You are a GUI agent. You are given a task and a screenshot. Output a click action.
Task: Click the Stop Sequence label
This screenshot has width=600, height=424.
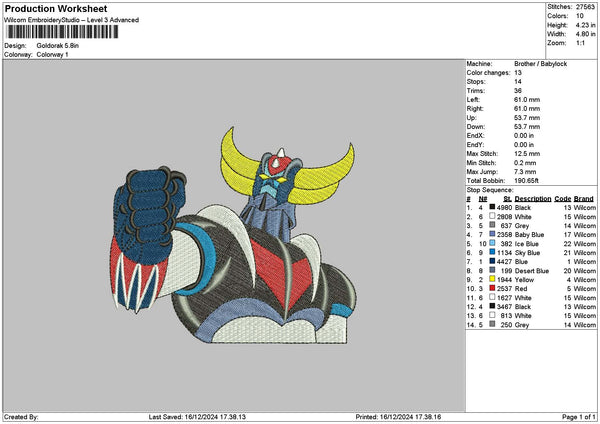point(488,189)
